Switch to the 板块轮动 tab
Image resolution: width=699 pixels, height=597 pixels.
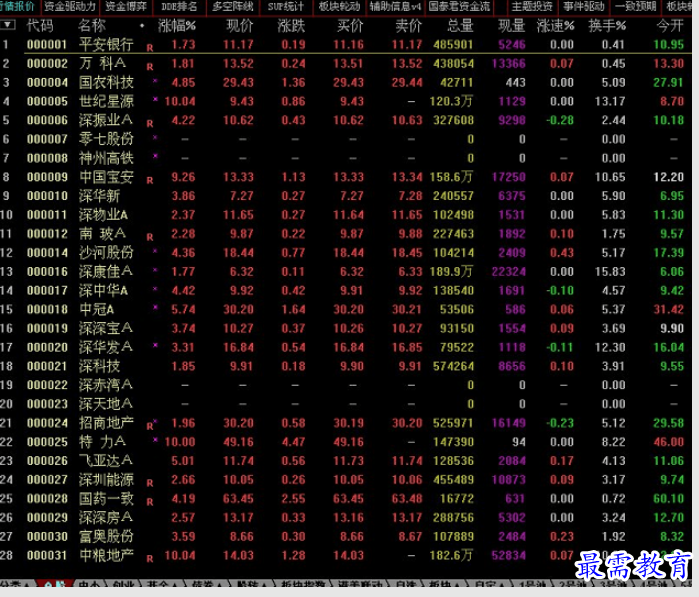[339, 7]
